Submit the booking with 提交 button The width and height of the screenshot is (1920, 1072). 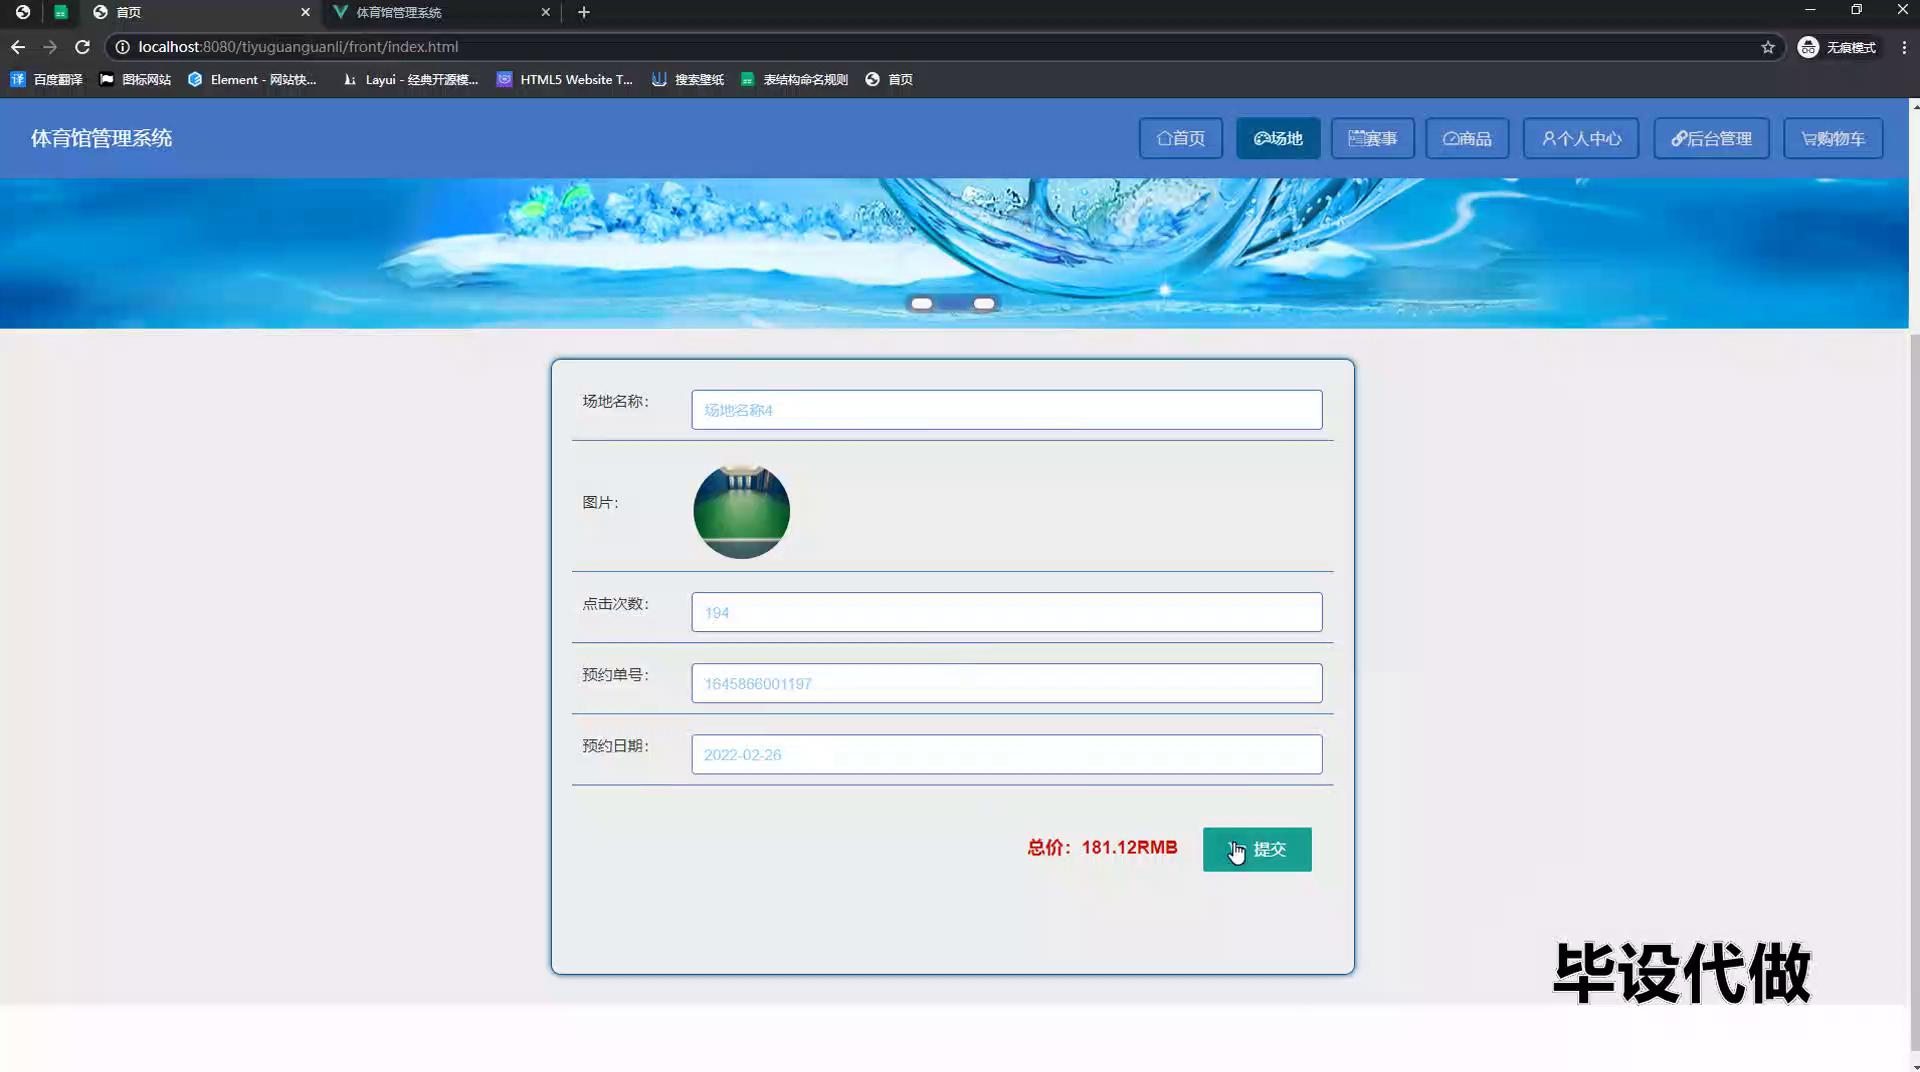tap(1256, 849)
